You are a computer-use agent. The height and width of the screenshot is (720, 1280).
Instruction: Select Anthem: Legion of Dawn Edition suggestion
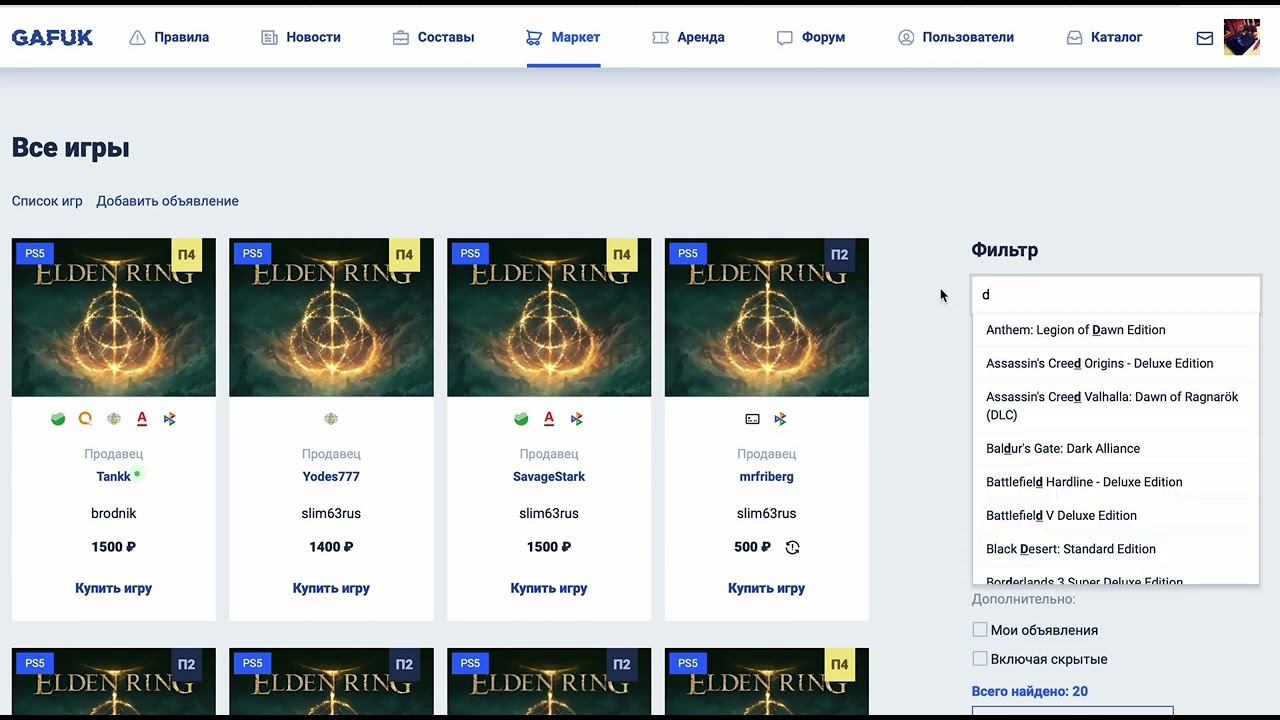pos(1115,330)
